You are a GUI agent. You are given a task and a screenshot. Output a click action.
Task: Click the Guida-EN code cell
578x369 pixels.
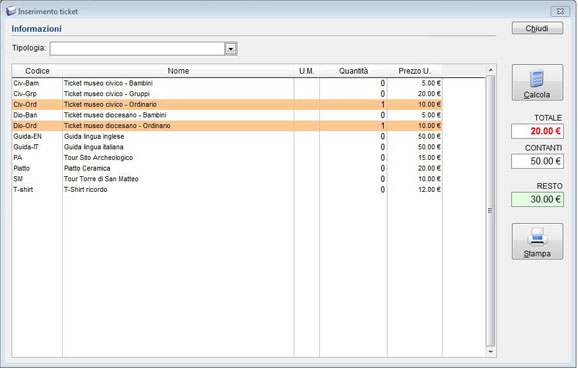tap(37, 136)
